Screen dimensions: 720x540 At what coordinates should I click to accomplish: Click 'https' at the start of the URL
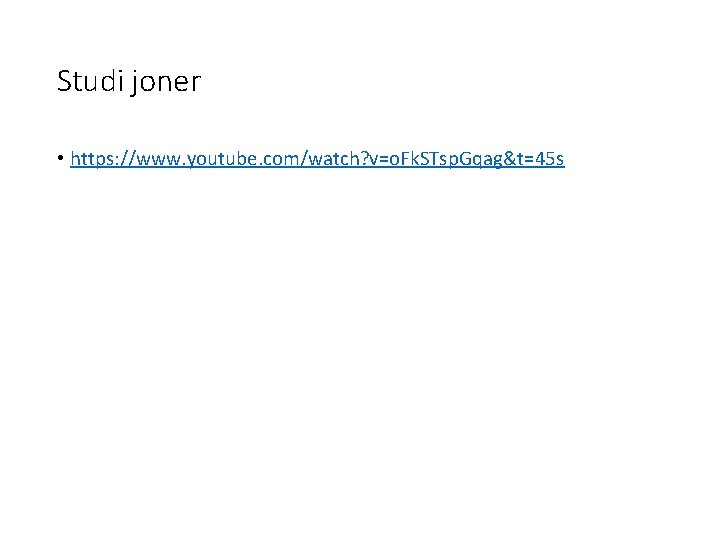pos(92,159)
